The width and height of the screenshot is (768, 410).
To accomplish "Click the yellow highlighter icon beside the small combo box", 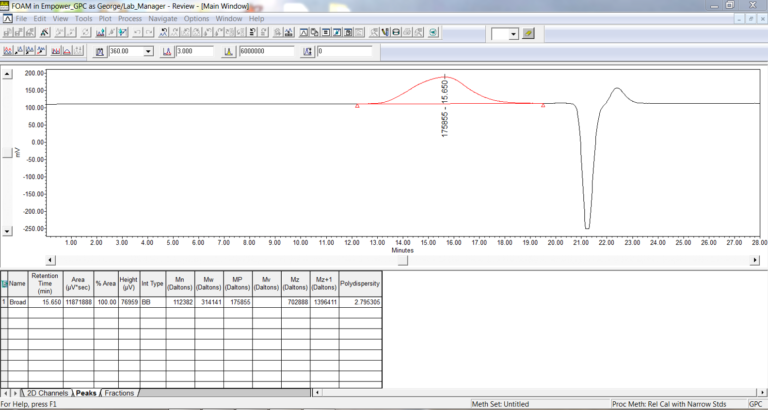I will [x=528, y=33].
